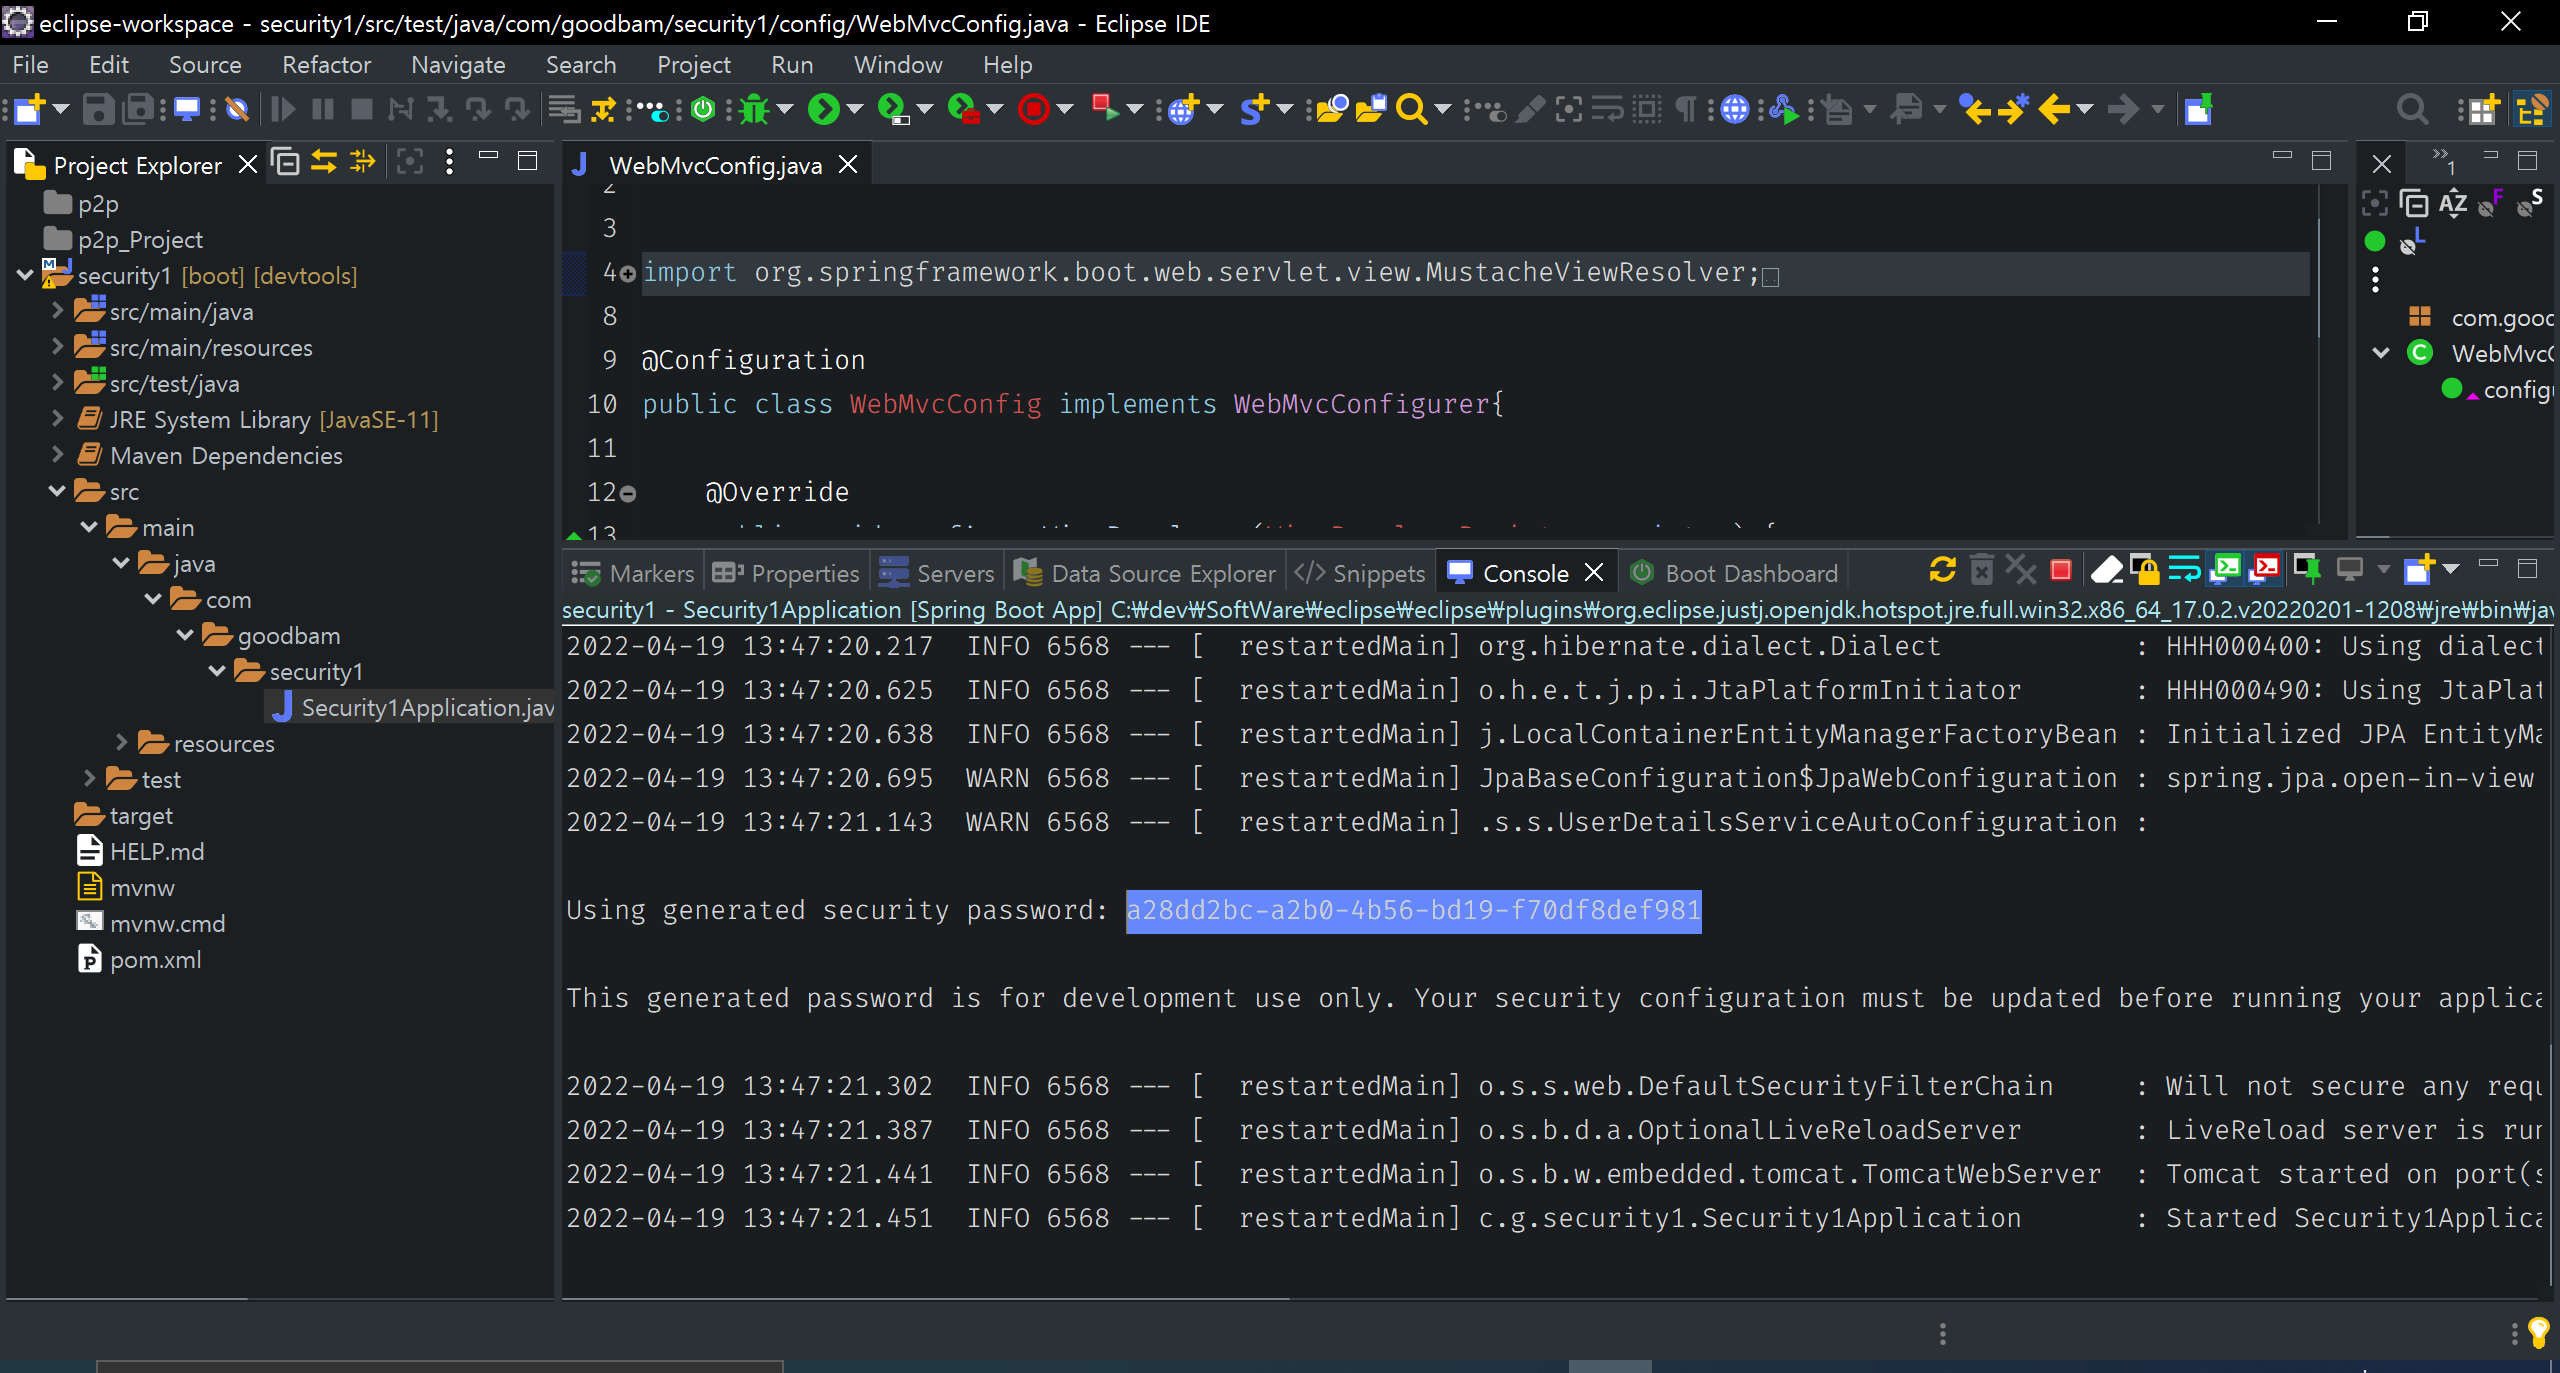
Task: Collapse All in Project Explorer
Action: (286, 162)
